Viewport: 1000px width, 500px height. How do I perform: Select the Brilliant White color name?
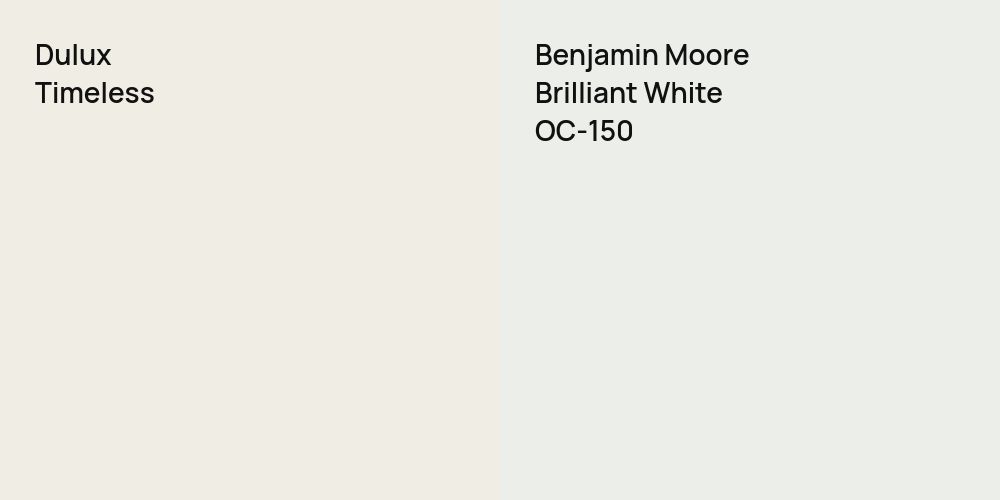(x=628, y=93)
